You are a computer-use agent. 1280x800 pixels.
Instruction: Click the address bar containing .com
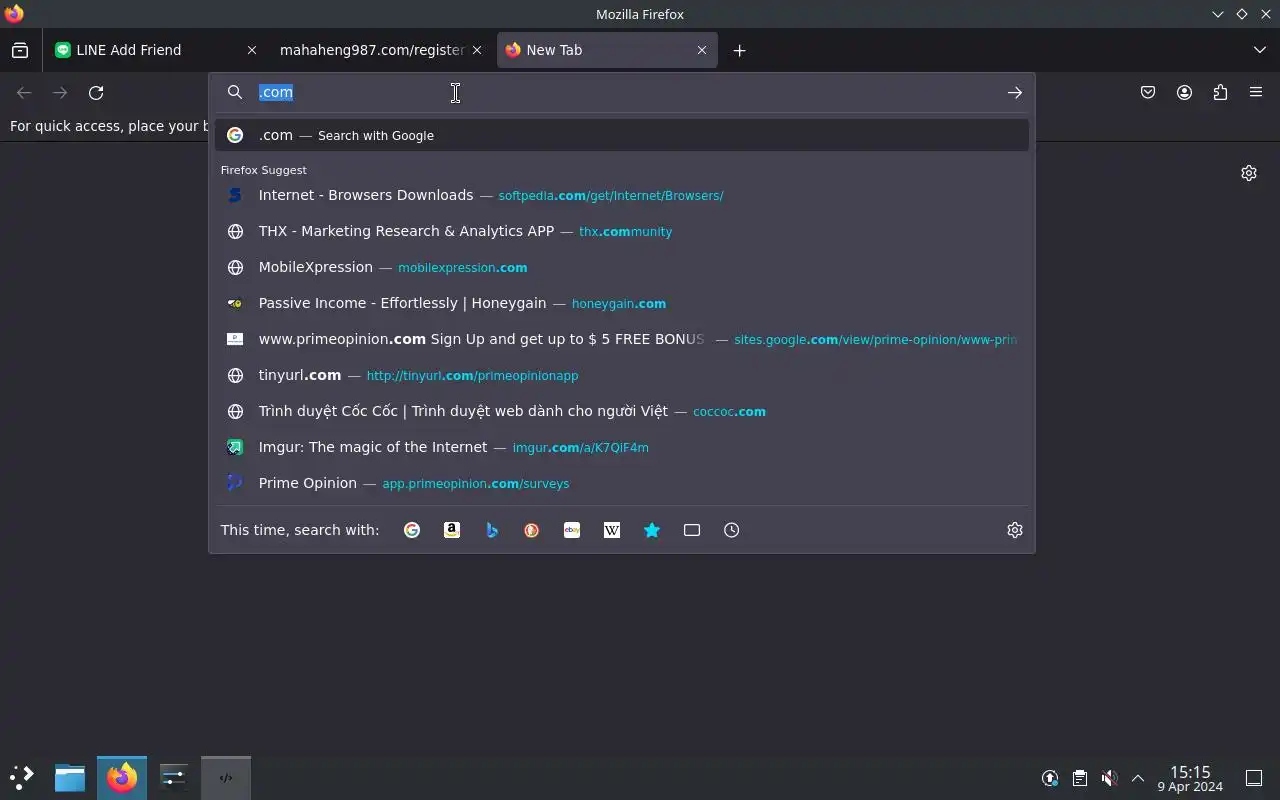tap(620, 92)
